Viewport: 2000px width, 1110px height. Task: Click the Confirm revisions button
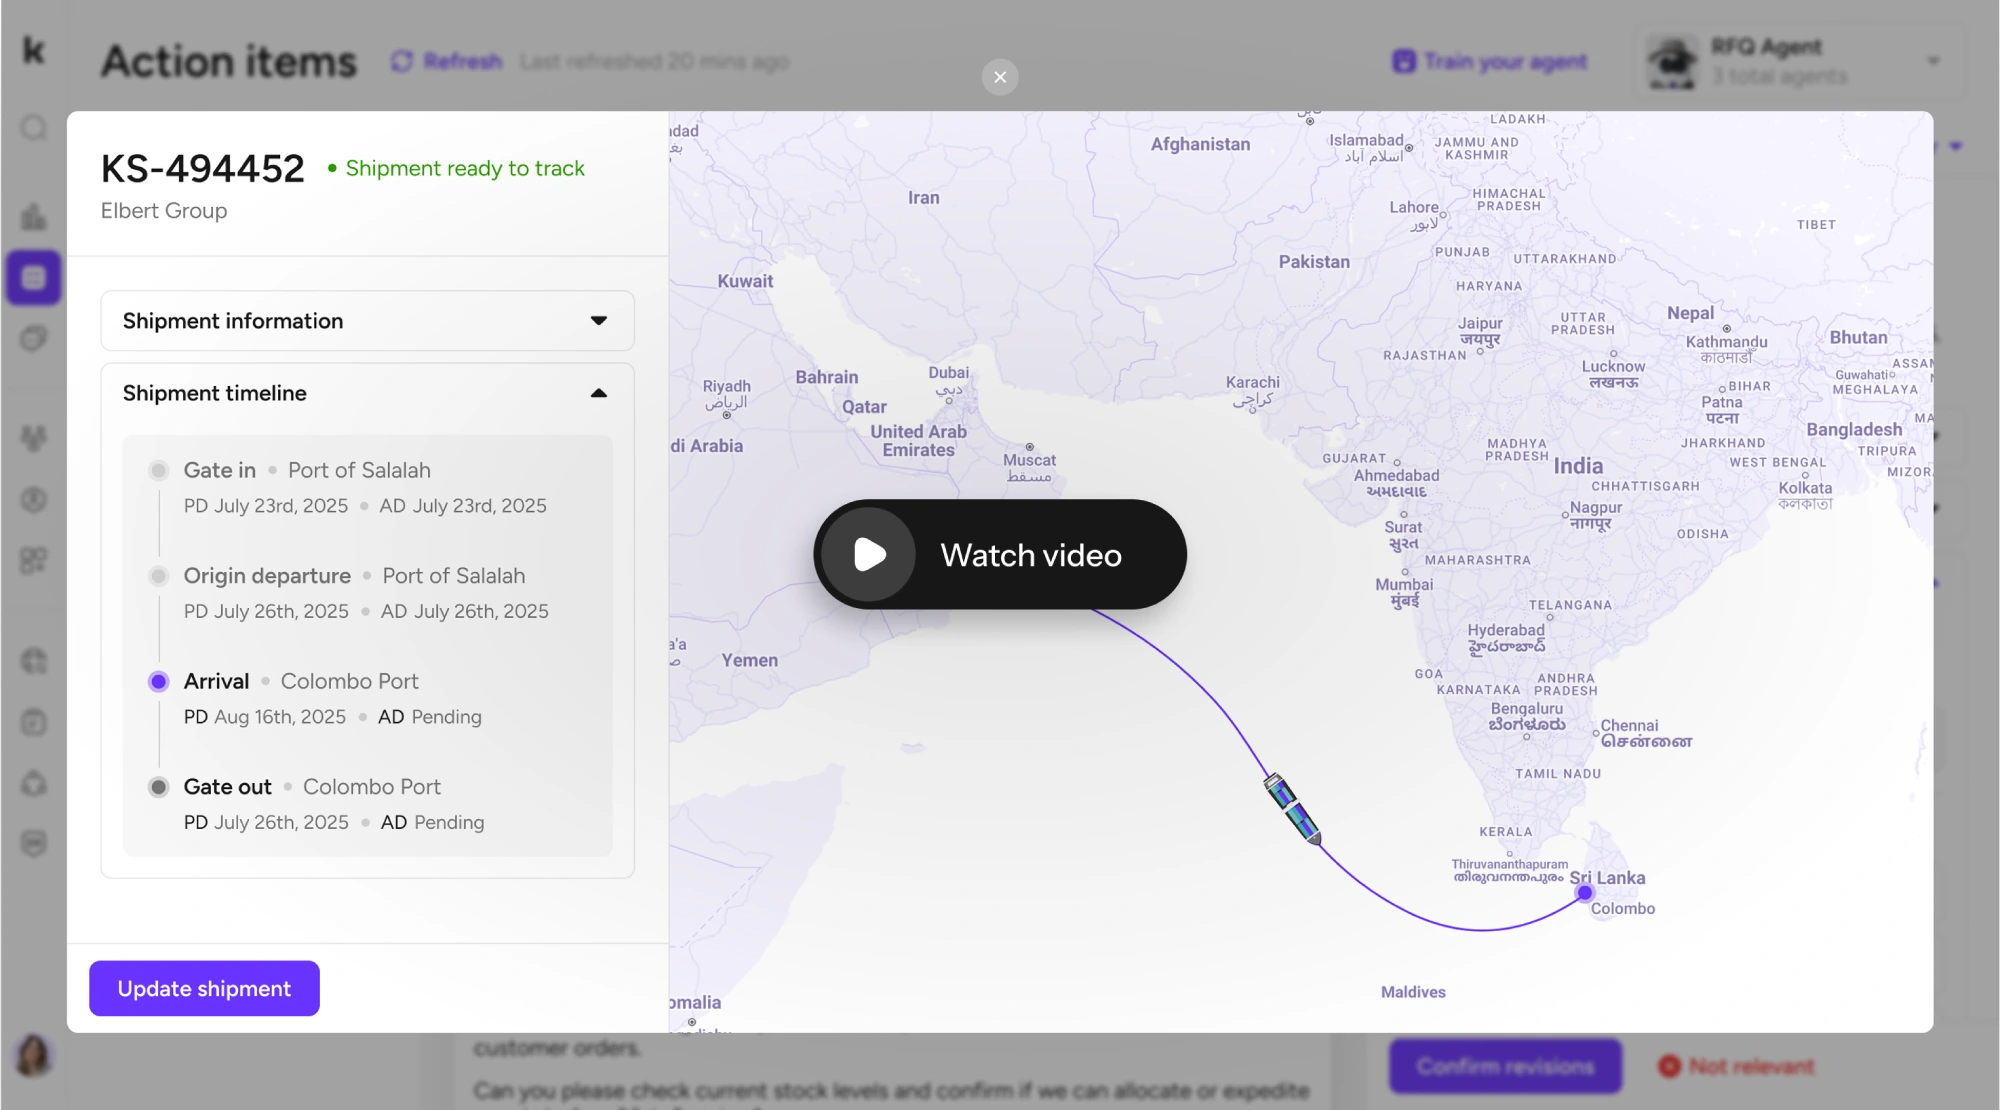tap(1505, 1066)
